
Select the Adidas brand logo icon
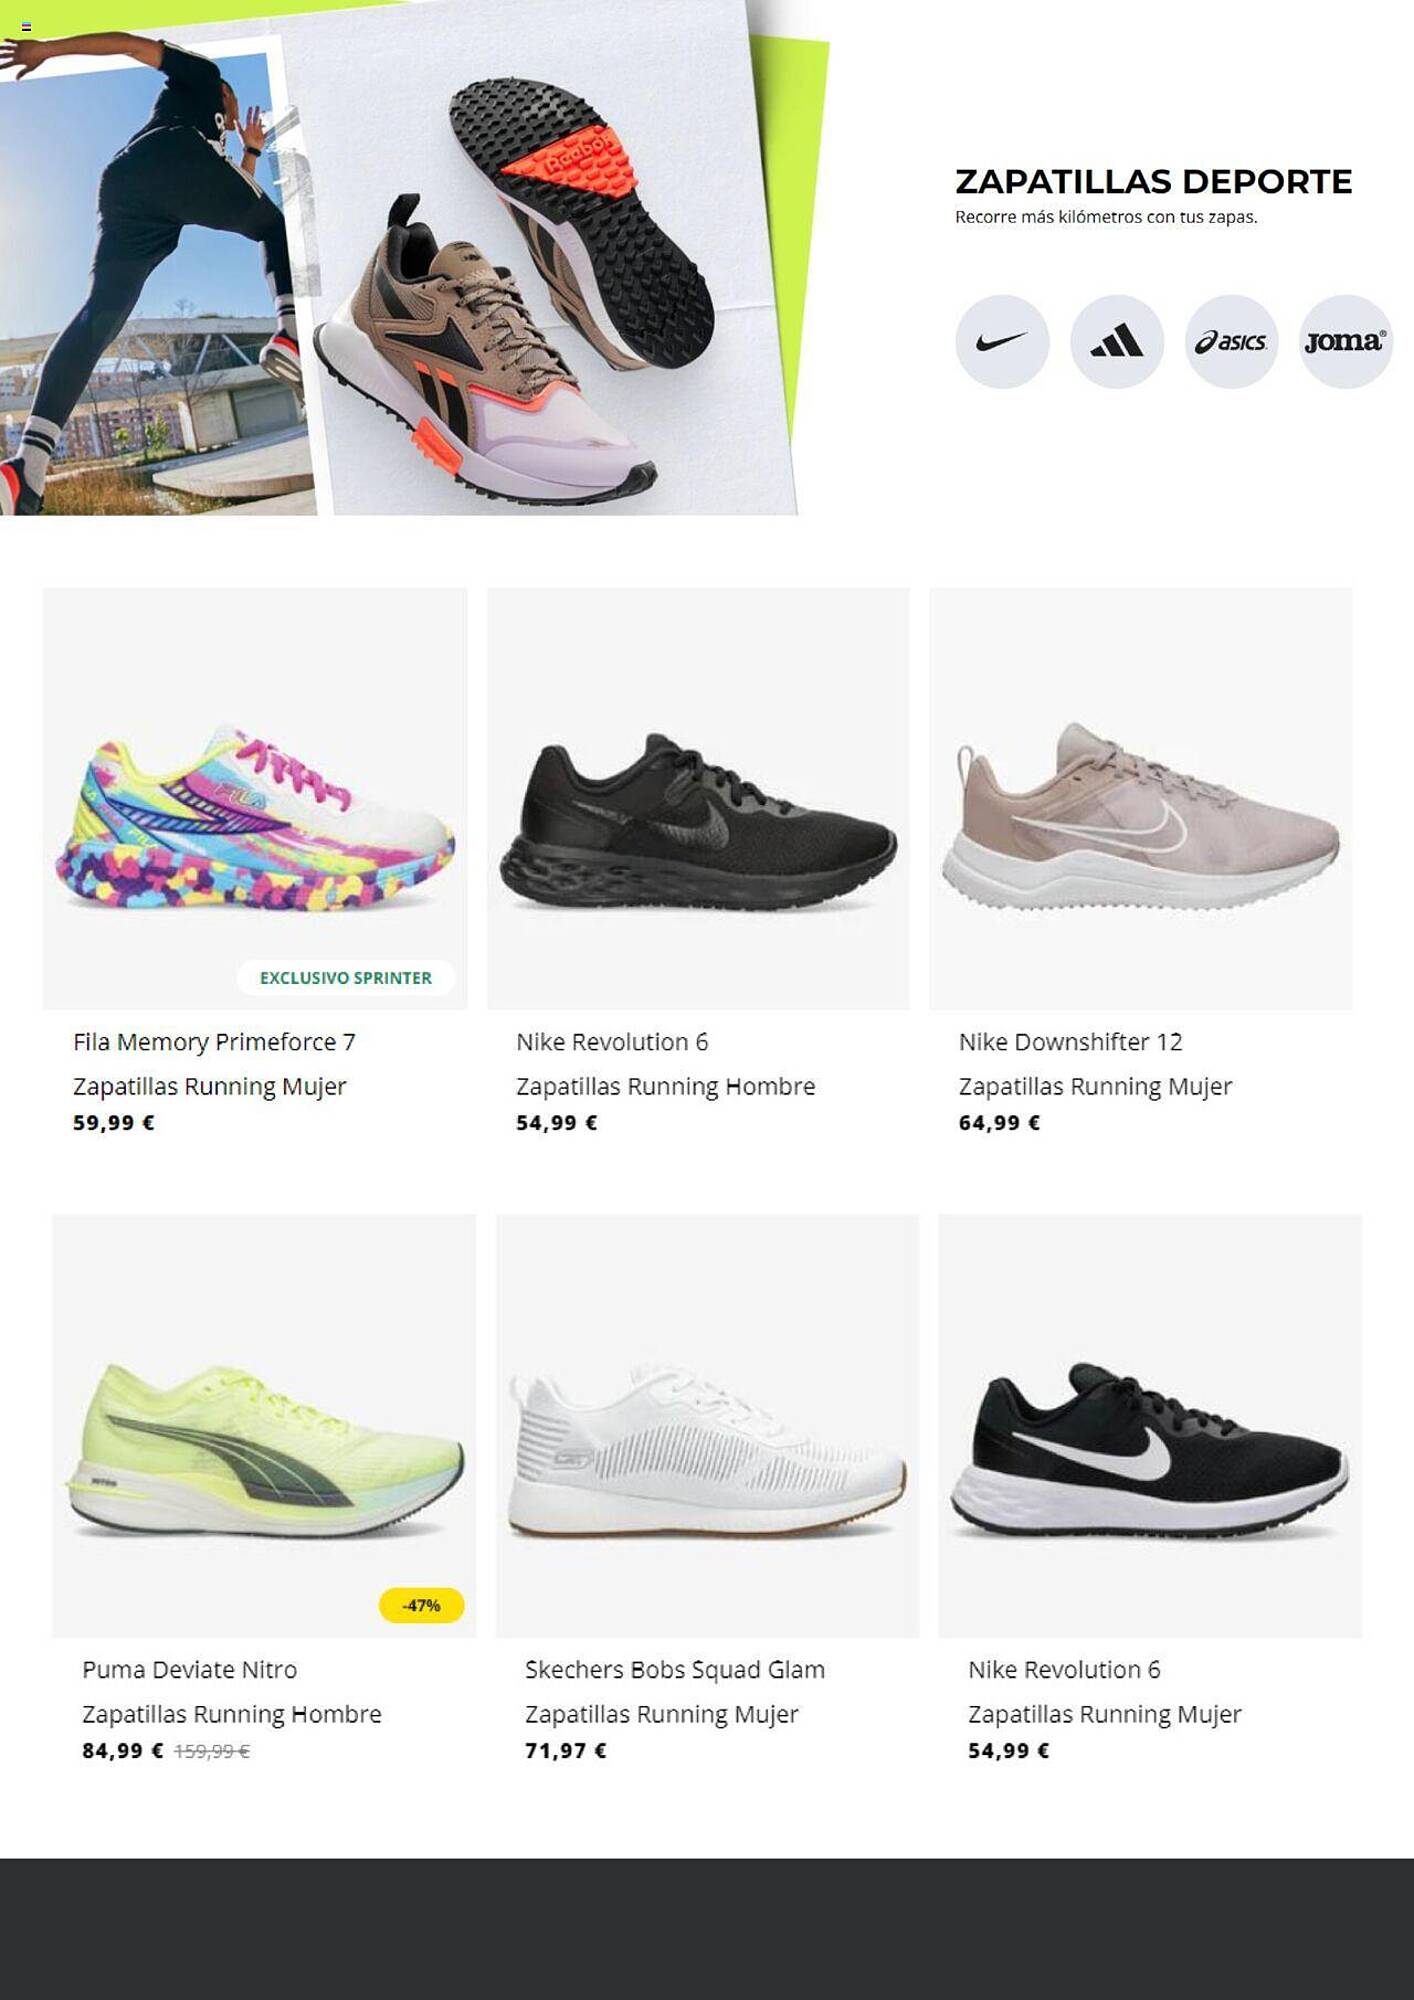(x=1117, y=342)
